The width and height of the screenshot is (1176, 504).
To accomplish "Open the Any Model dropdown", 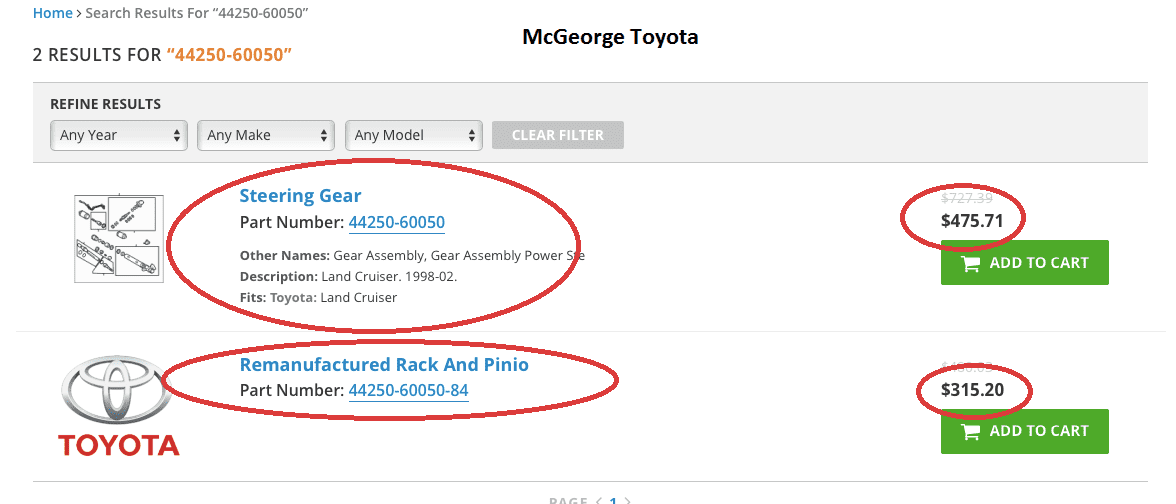I will (x=412, y=135).
